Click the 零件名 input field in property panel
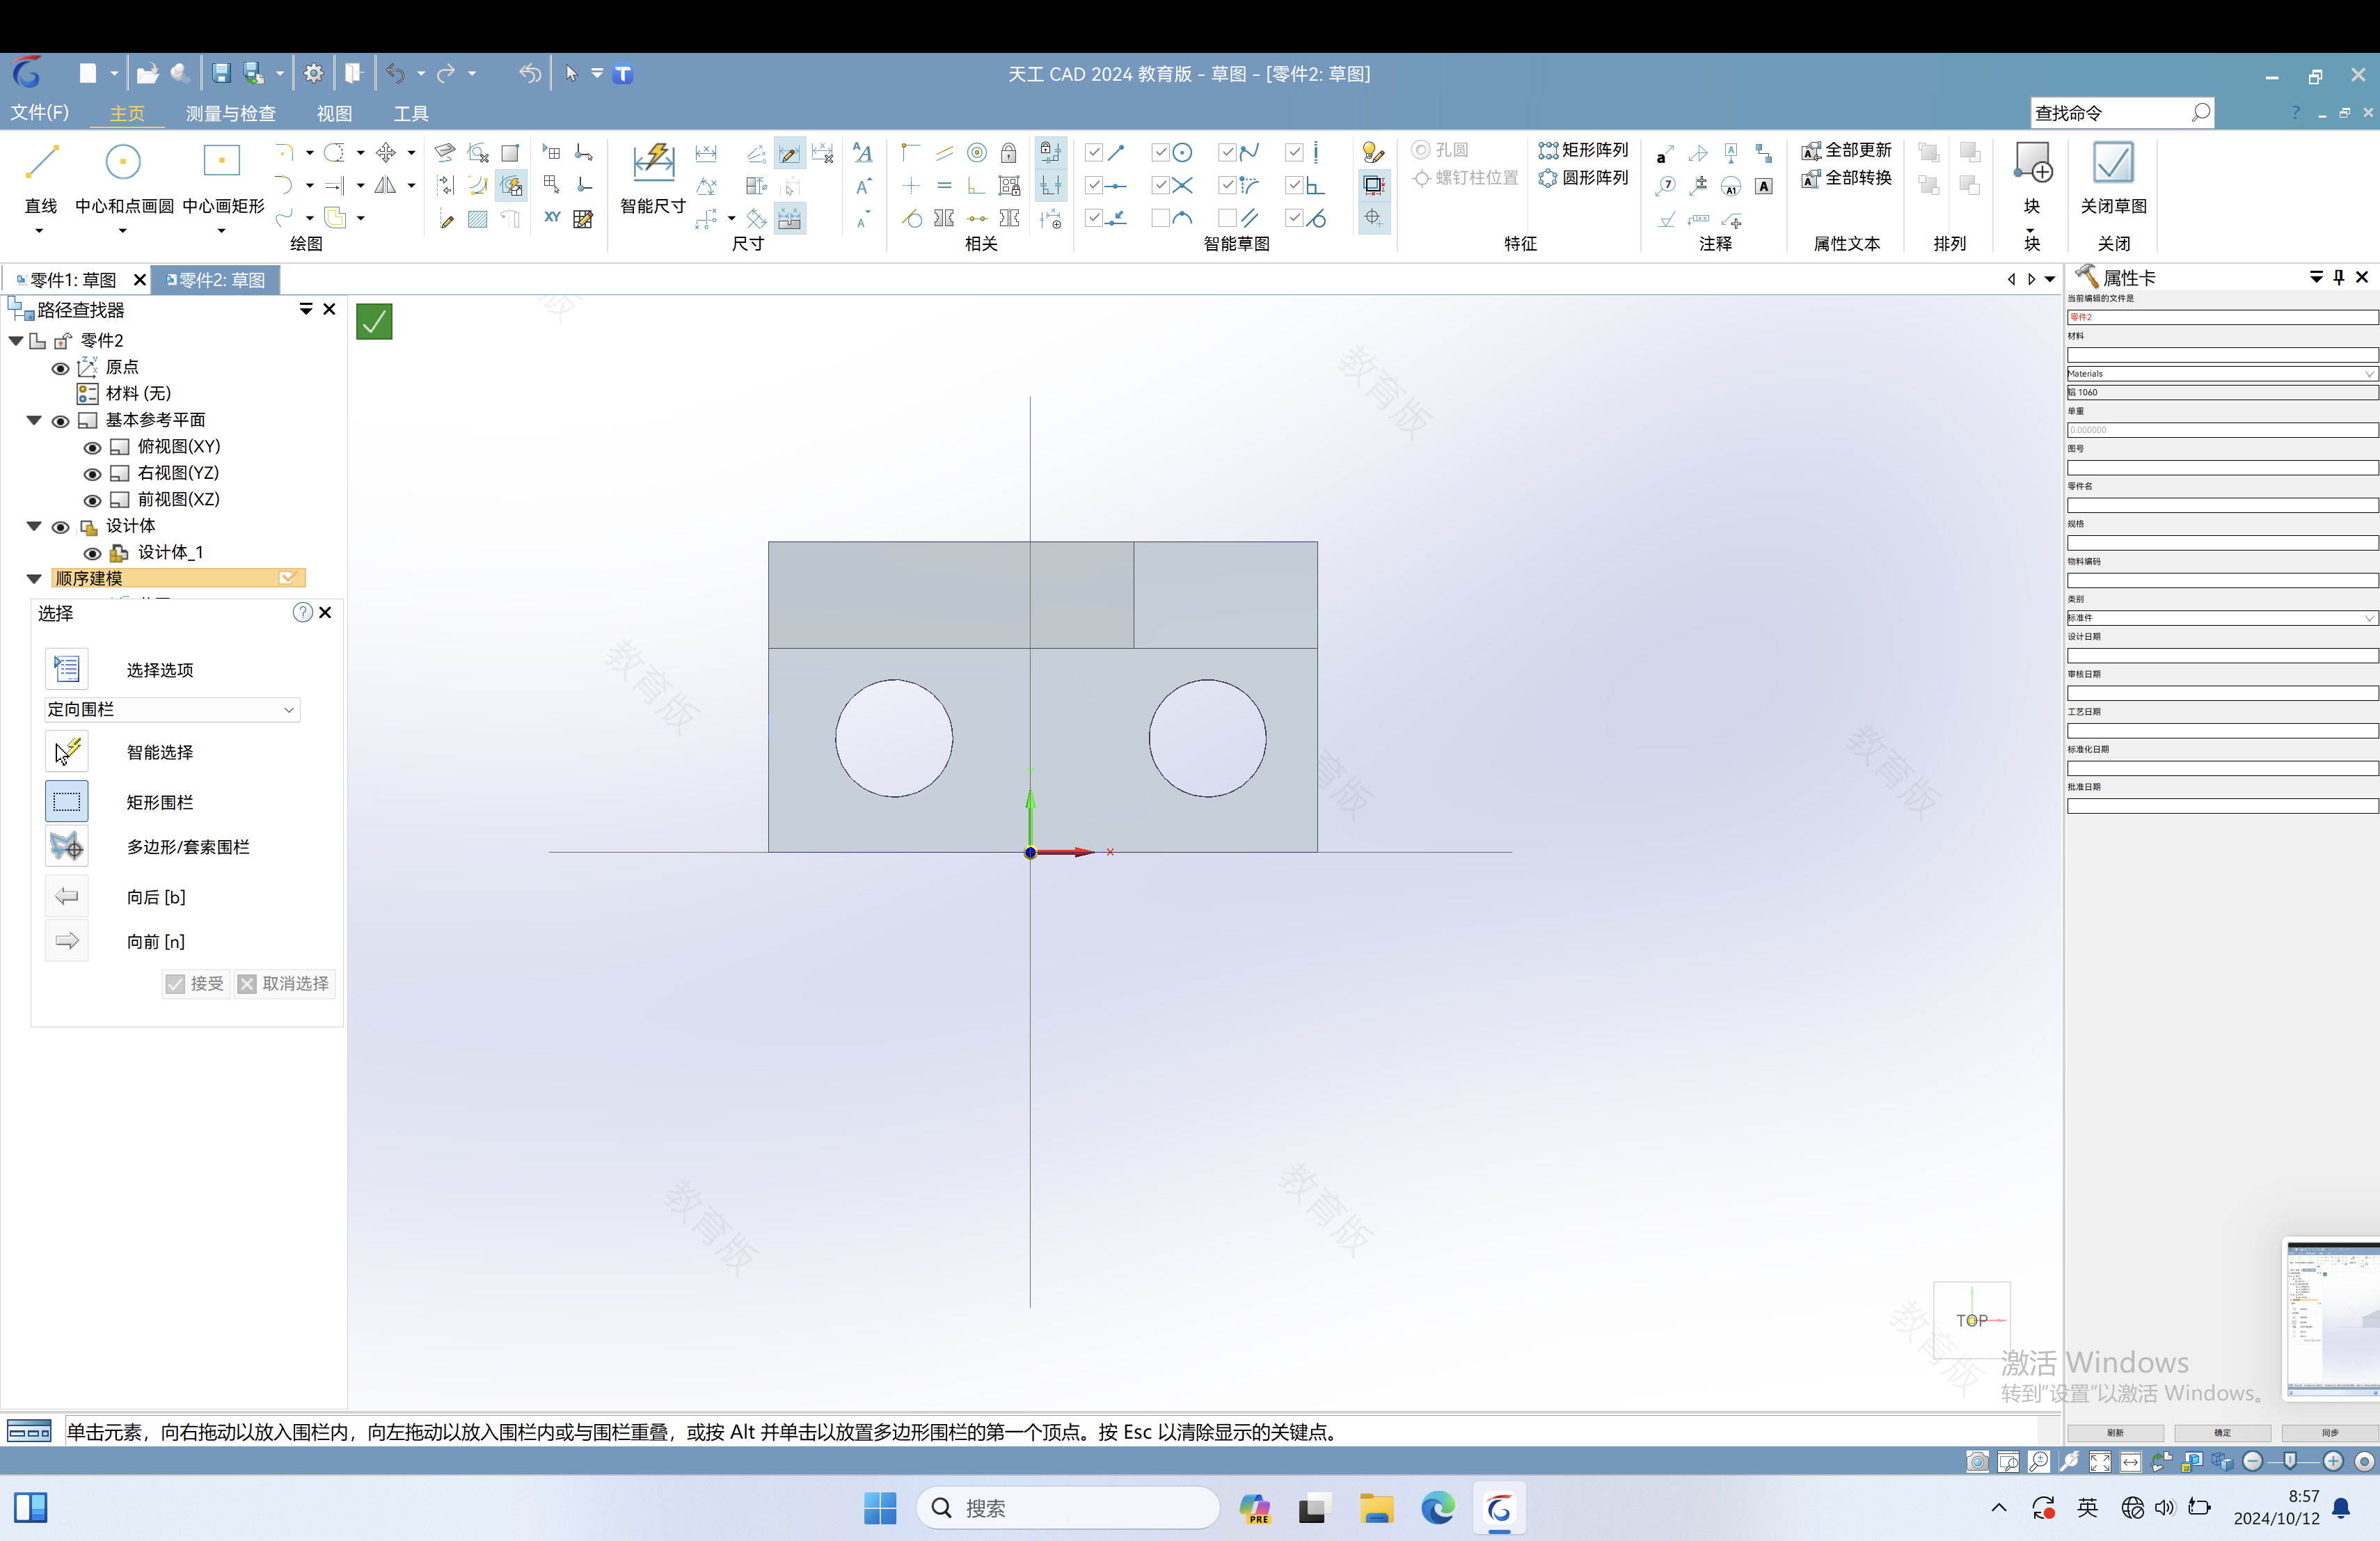Viewport: 2380px width, 1541px height. tap(2222, 505)
